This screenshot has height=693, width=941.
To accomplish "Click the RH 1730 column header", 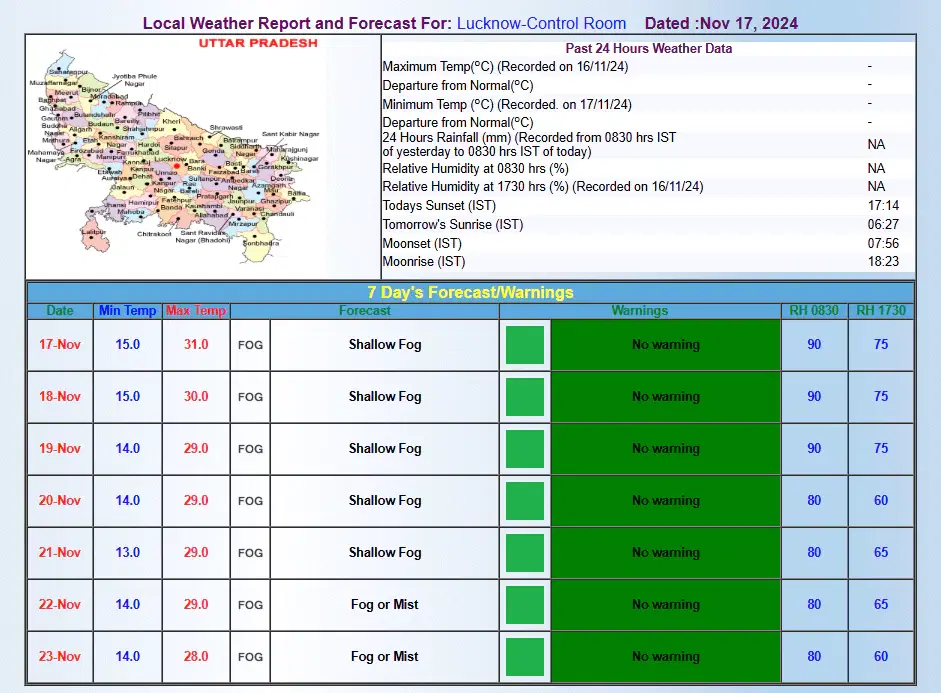I will (x=880, y=311).
